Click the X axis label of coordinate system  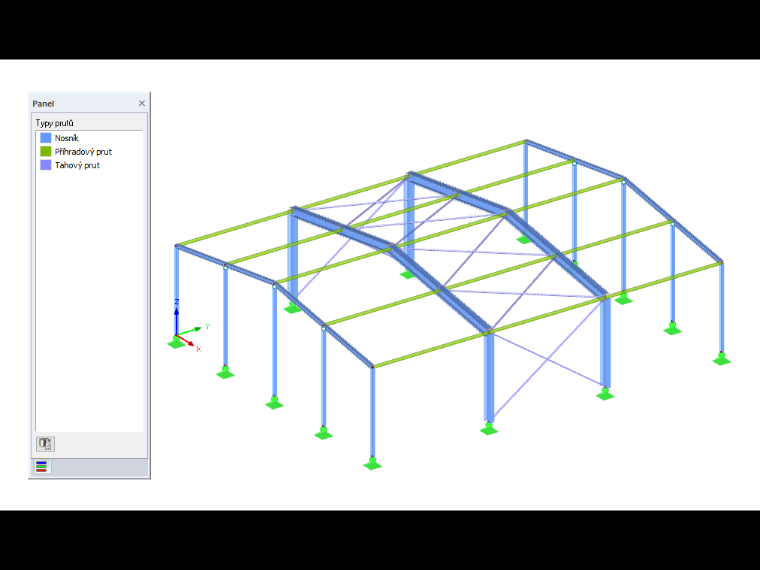coord(199,349)
